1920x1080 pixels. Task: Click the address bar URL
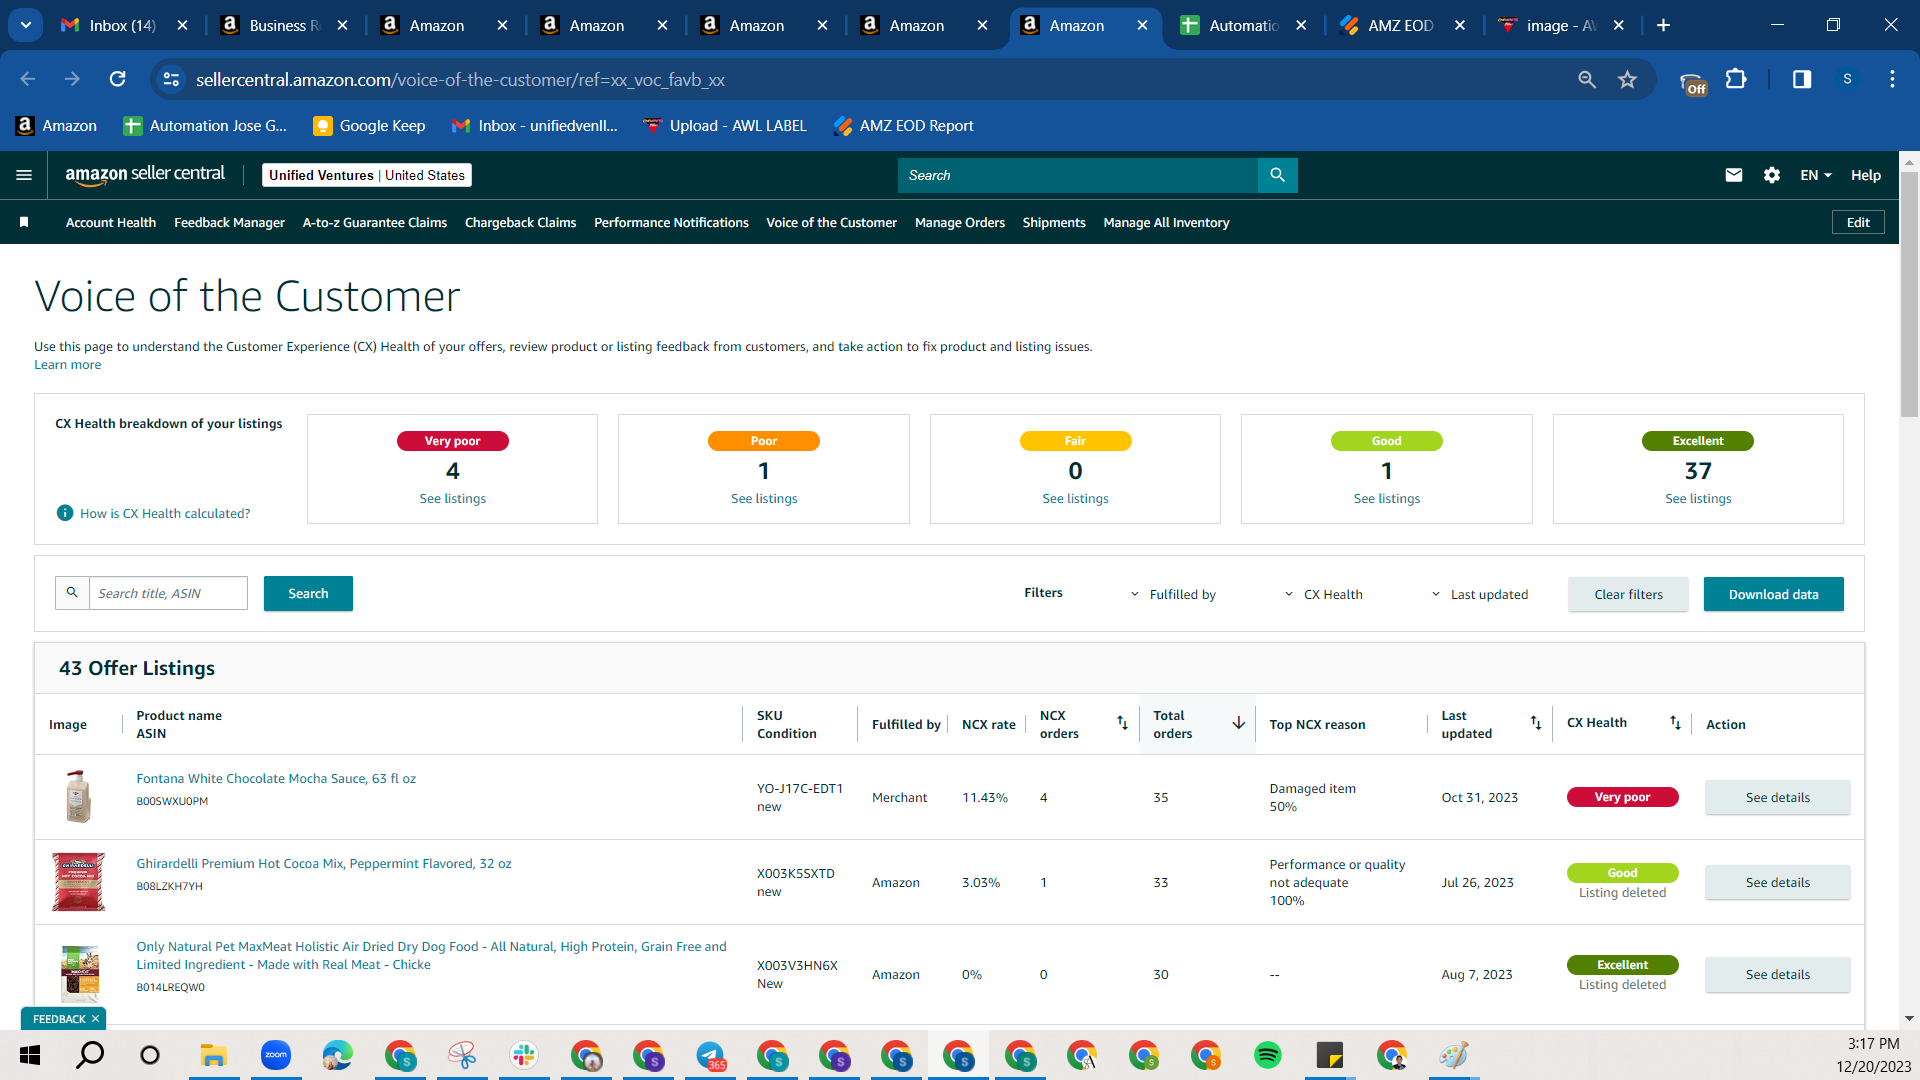(x=460, y=79)
